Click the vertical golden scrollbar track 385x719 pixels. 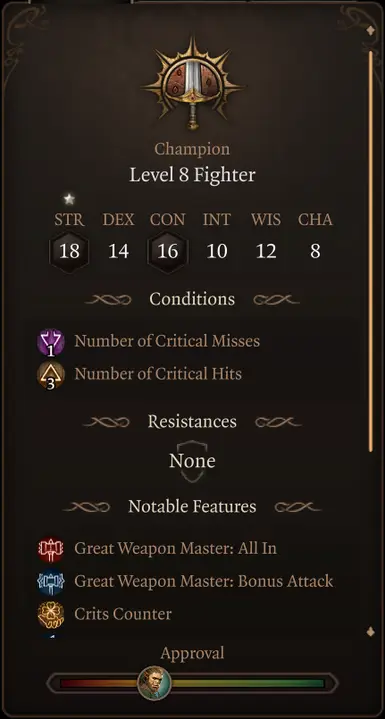click(x=371, y=251)
